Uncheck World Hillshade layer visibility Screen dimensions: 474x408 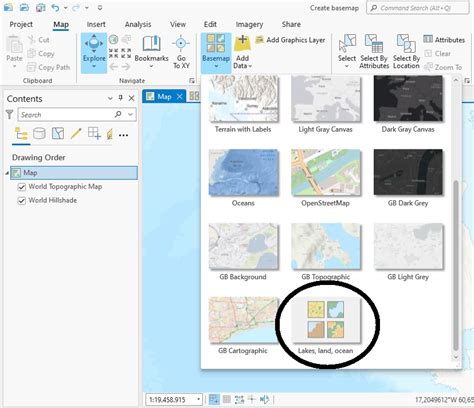click(x=22, y=201)
